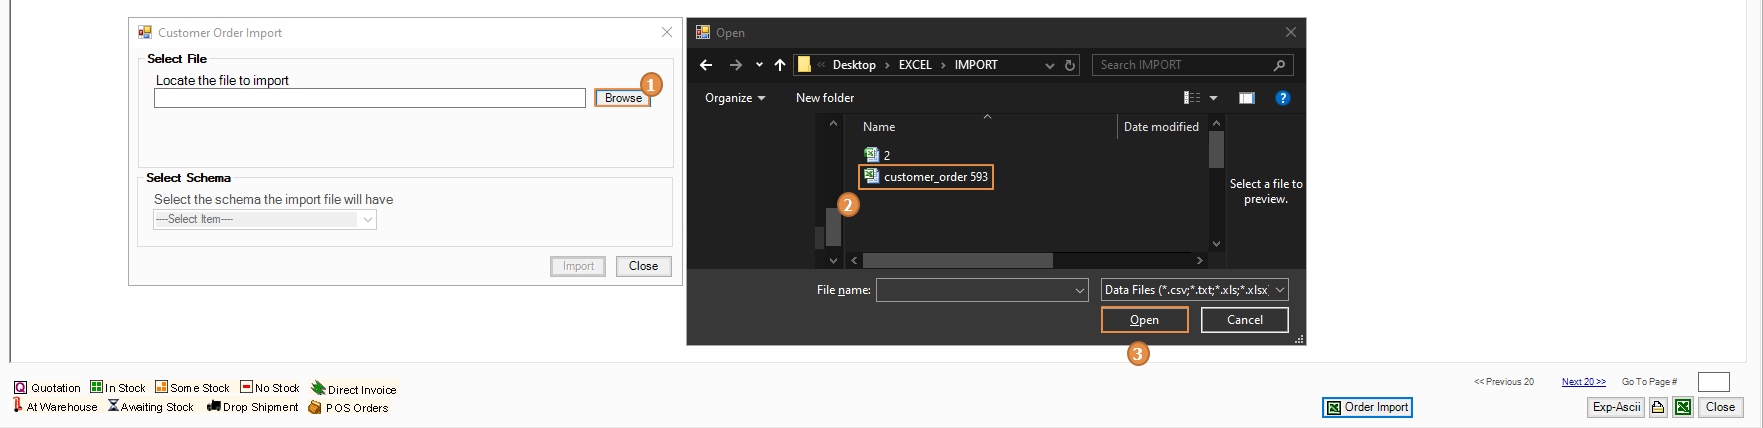
Task: Go to Next 20 results link
Action: (x=1583, y=382)
